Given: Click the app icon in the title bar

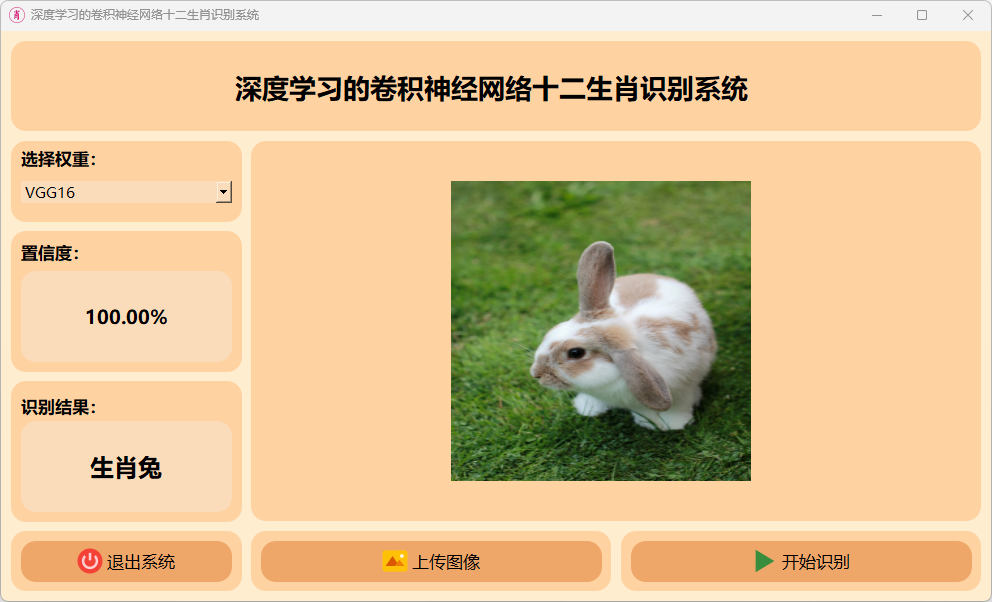Looking at the screenshot, I should pos(17,15).
